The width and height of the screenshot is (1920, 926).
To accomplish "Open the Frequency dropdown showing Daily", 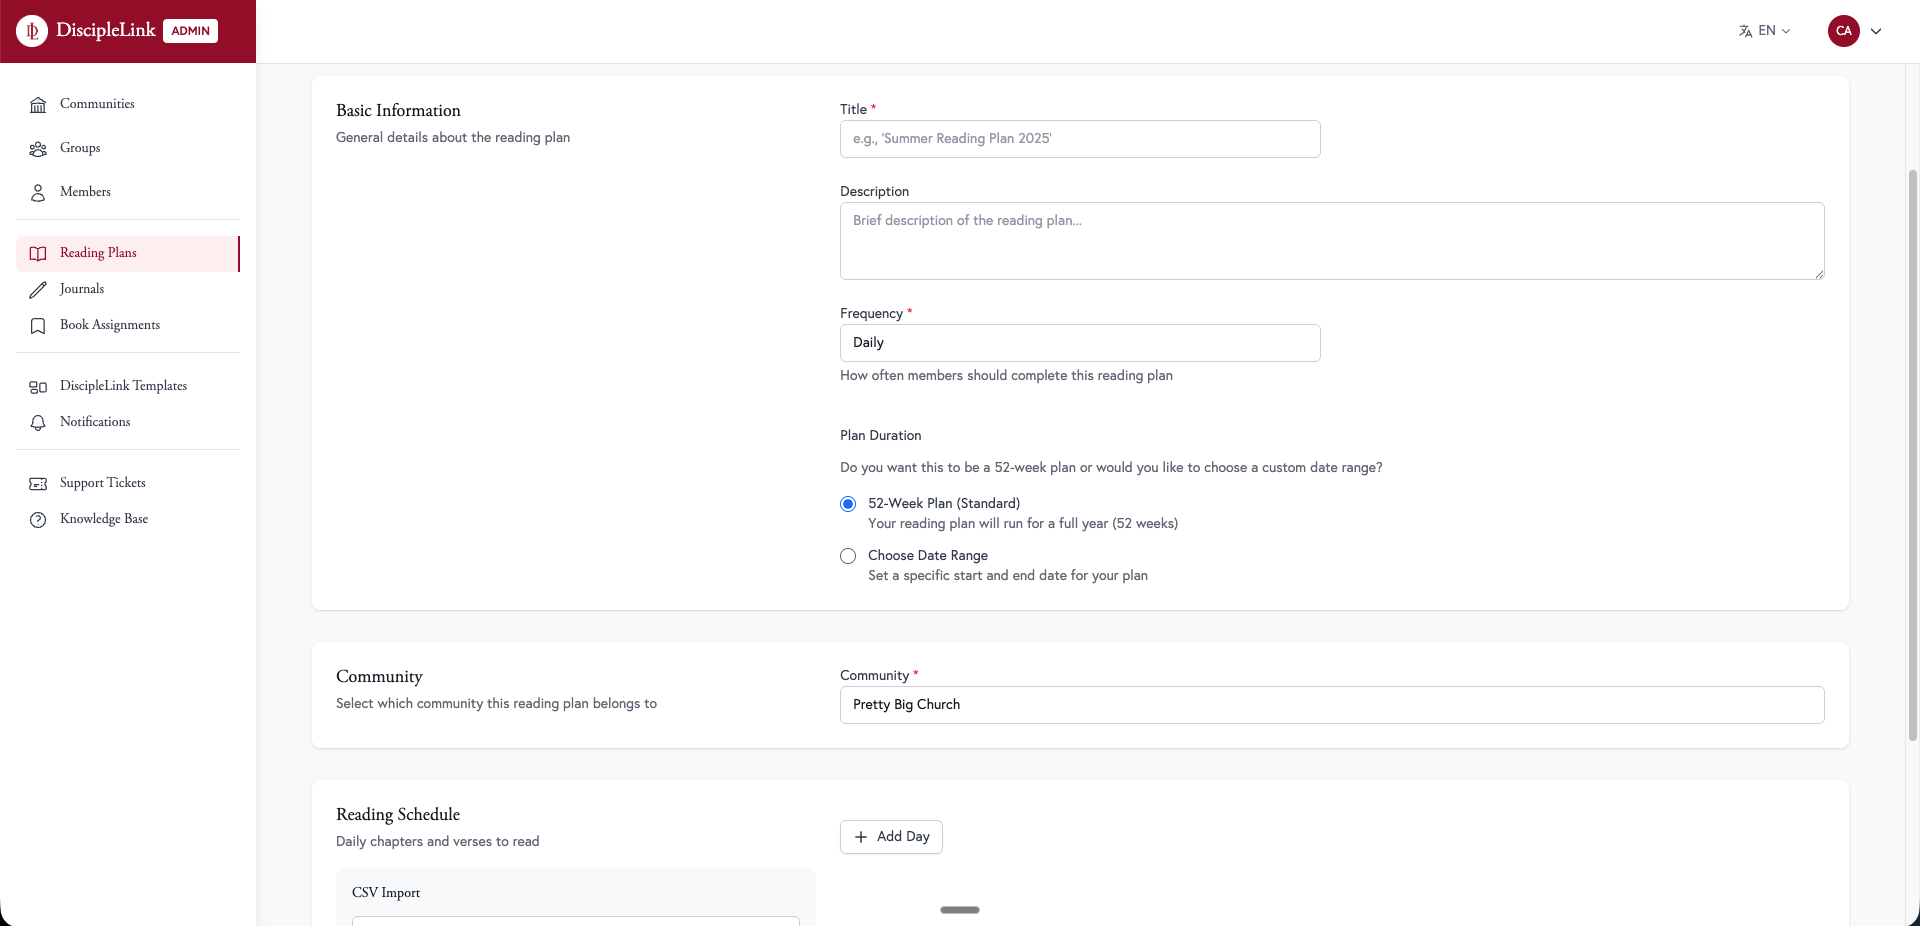I will click(x=1080, y=343).
